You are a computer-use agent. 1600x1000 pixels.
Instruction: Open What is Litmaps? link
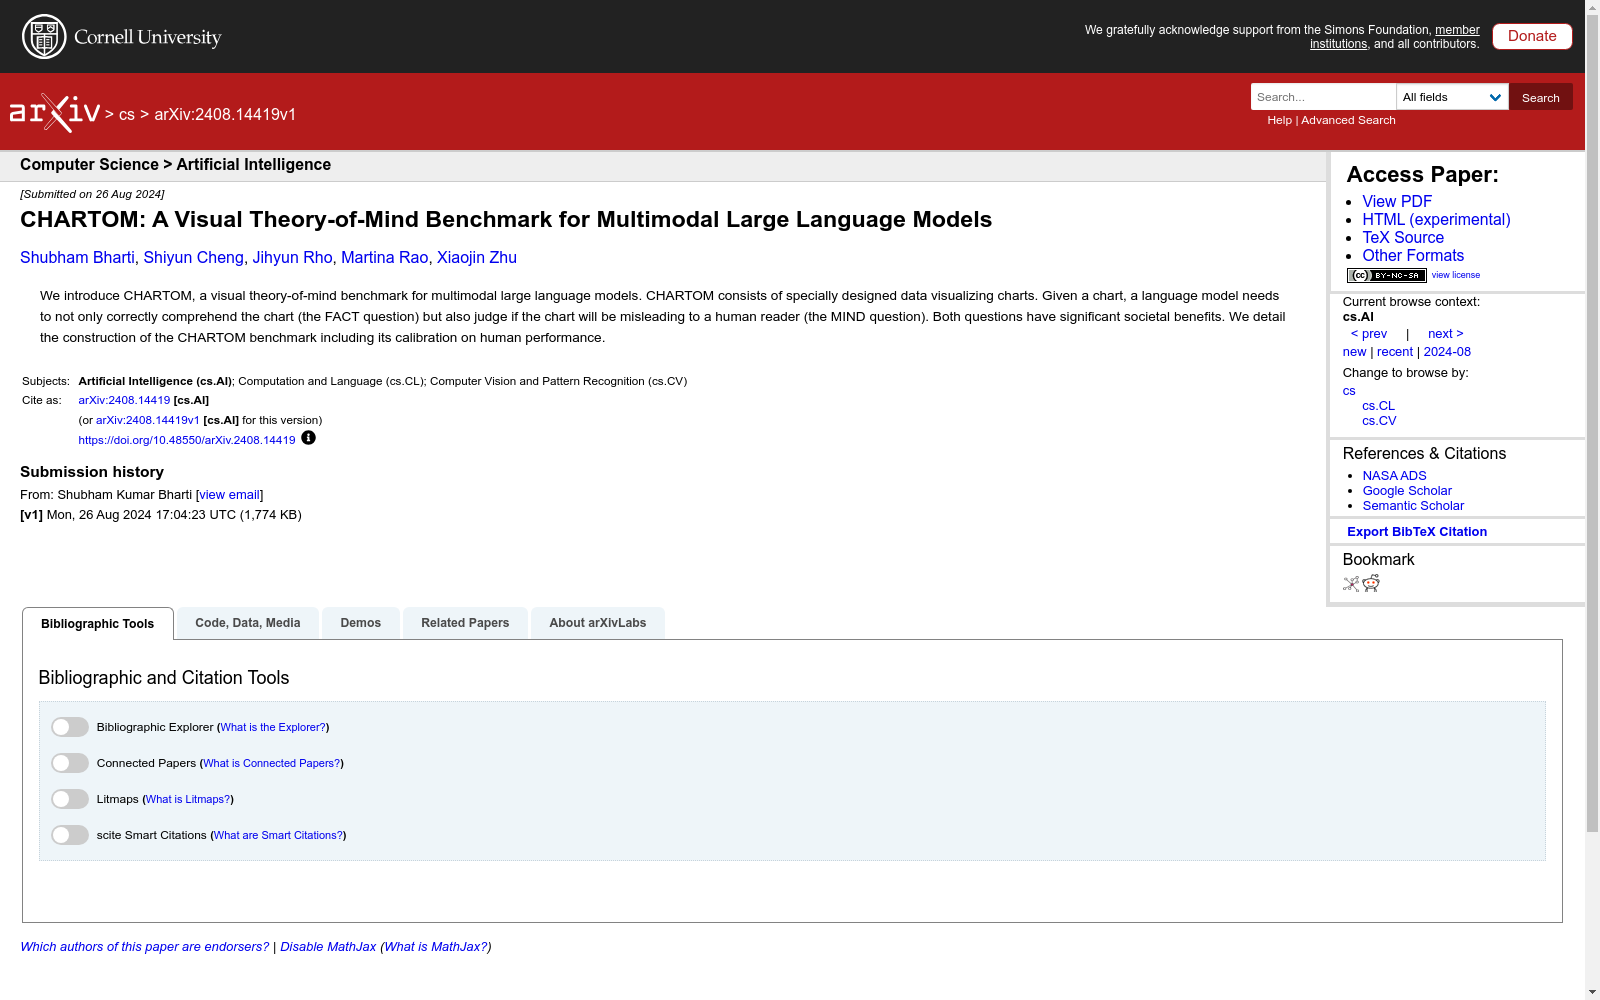188,800
